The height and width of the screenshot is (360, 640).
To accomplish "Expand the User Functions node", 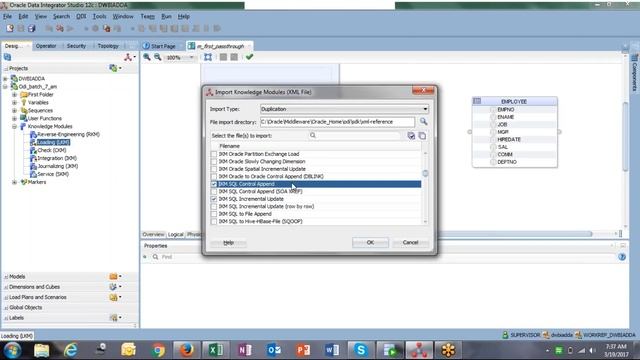I will pyautogui.click(x=14, y=118).
